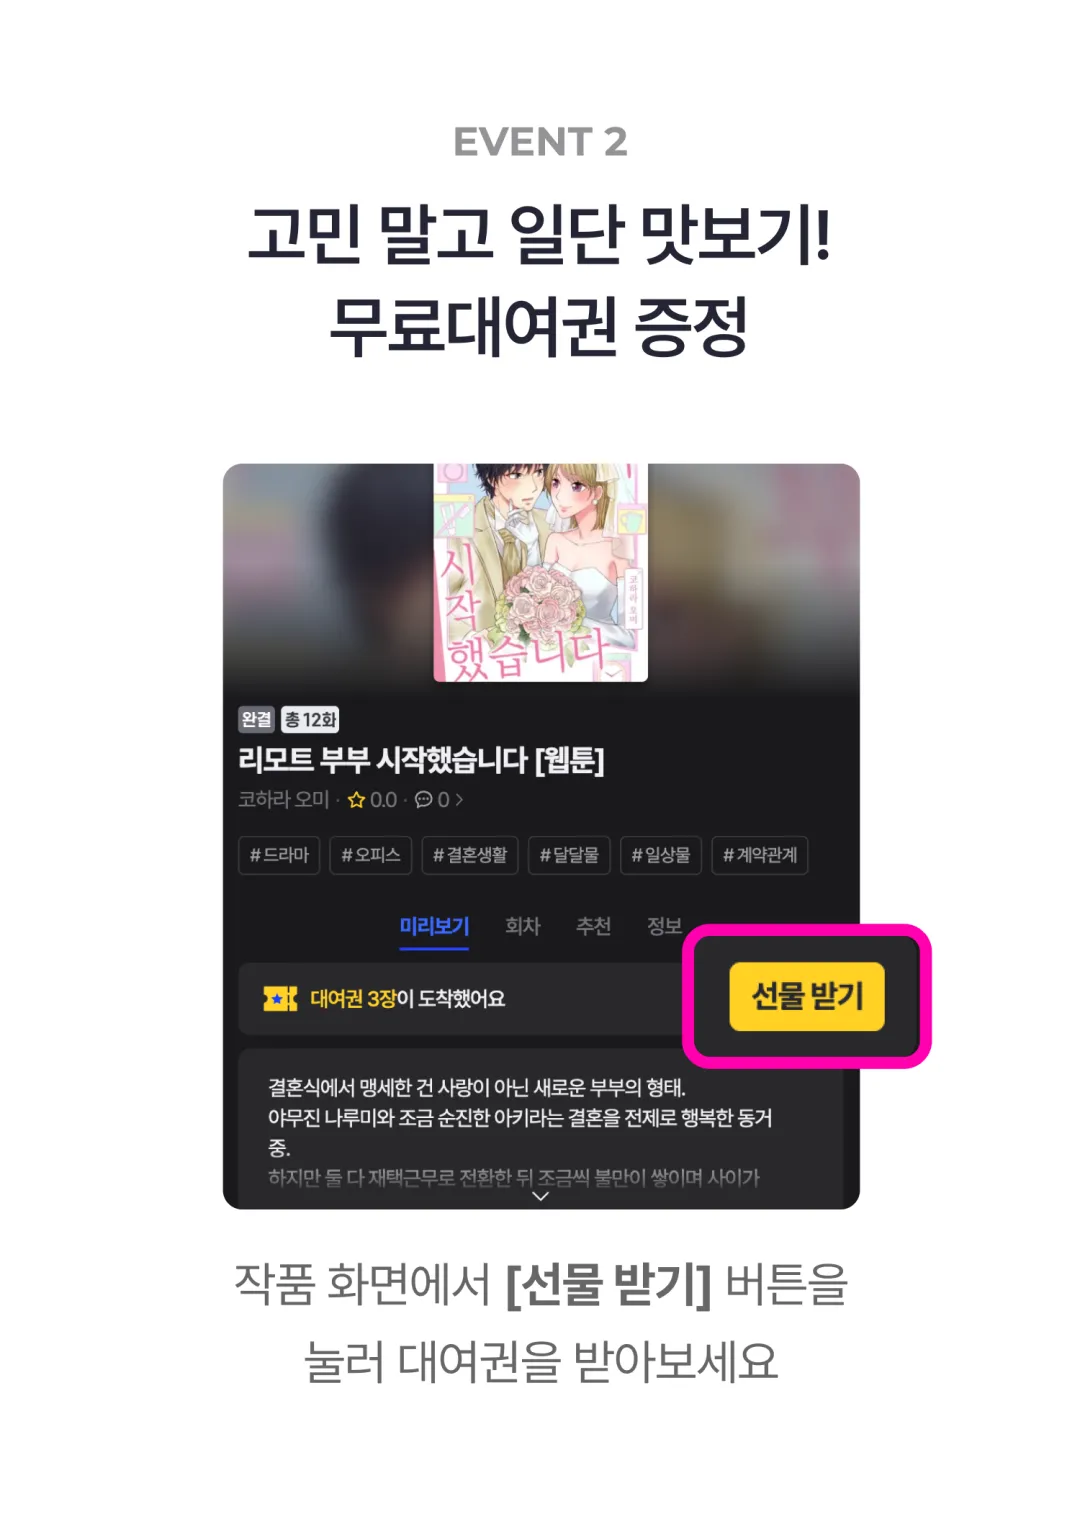Open the 미리보기 tab
1080x1532 pixels.
point(434,926)
